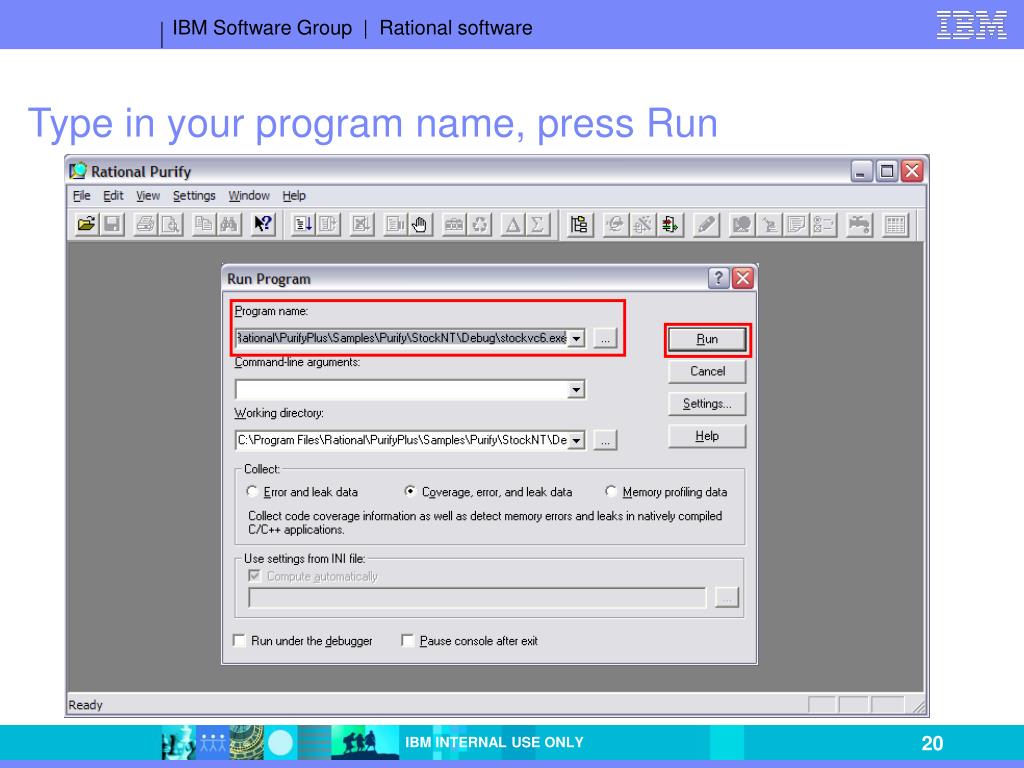1024x768 pixels.
Task: Click the recycle arrows toolbar icon
Action: pyautogui.click(x=480, y=225)
